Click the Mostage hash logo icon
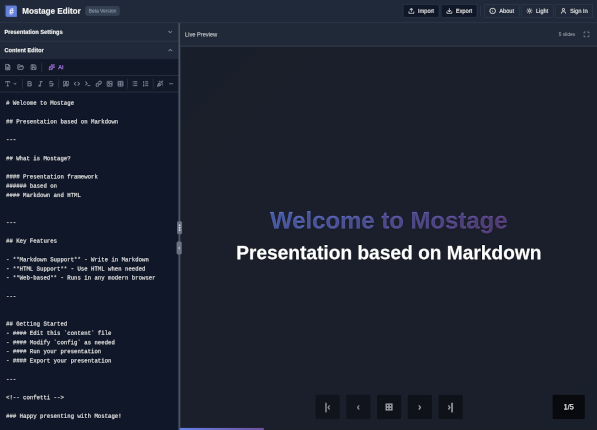597x430 pixels. pyautogui.click(x=11, y=11)
